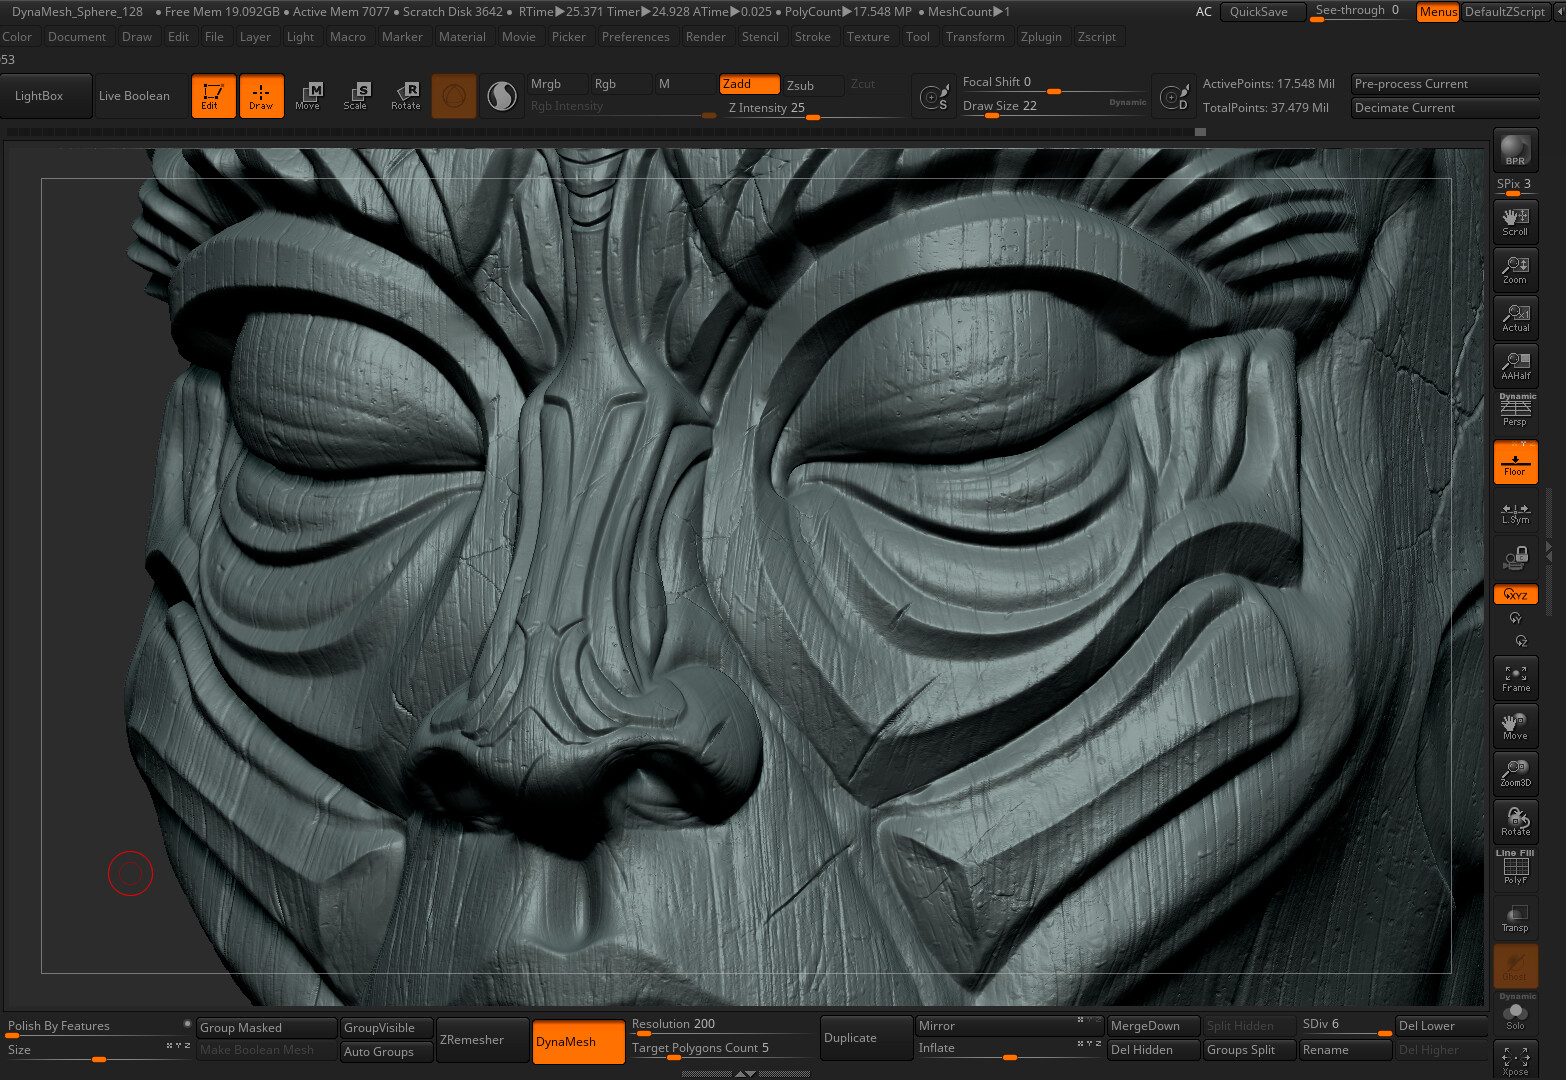
Task: Toggle L.Sym local symmetry
Action: [1515, 513]
